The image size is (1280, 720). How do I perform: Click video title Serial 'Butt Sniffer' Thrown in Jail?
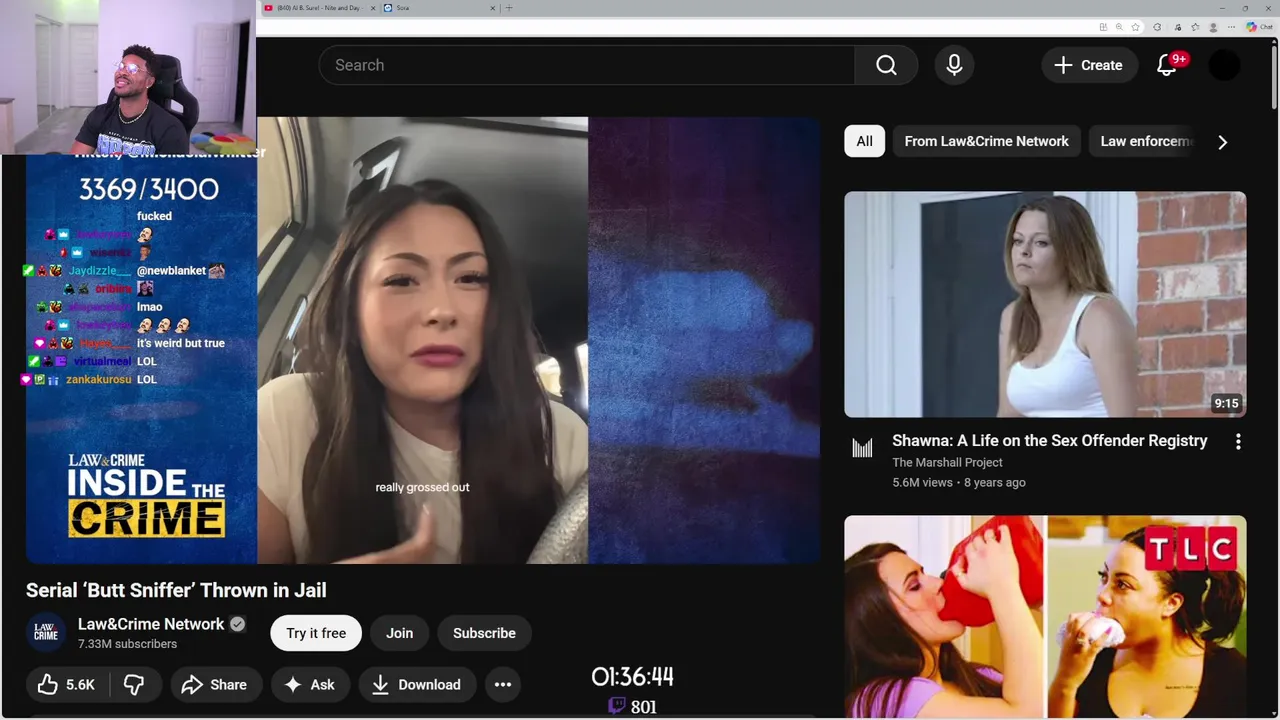pyautogui.click(x=176, y=590)
